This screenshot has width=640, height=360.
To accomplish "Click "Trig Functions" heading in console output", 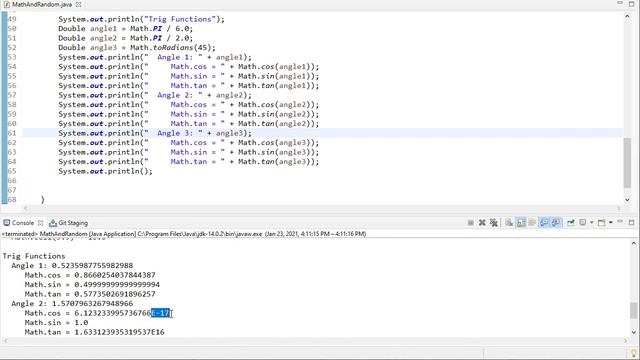I will tap(34, 256).
